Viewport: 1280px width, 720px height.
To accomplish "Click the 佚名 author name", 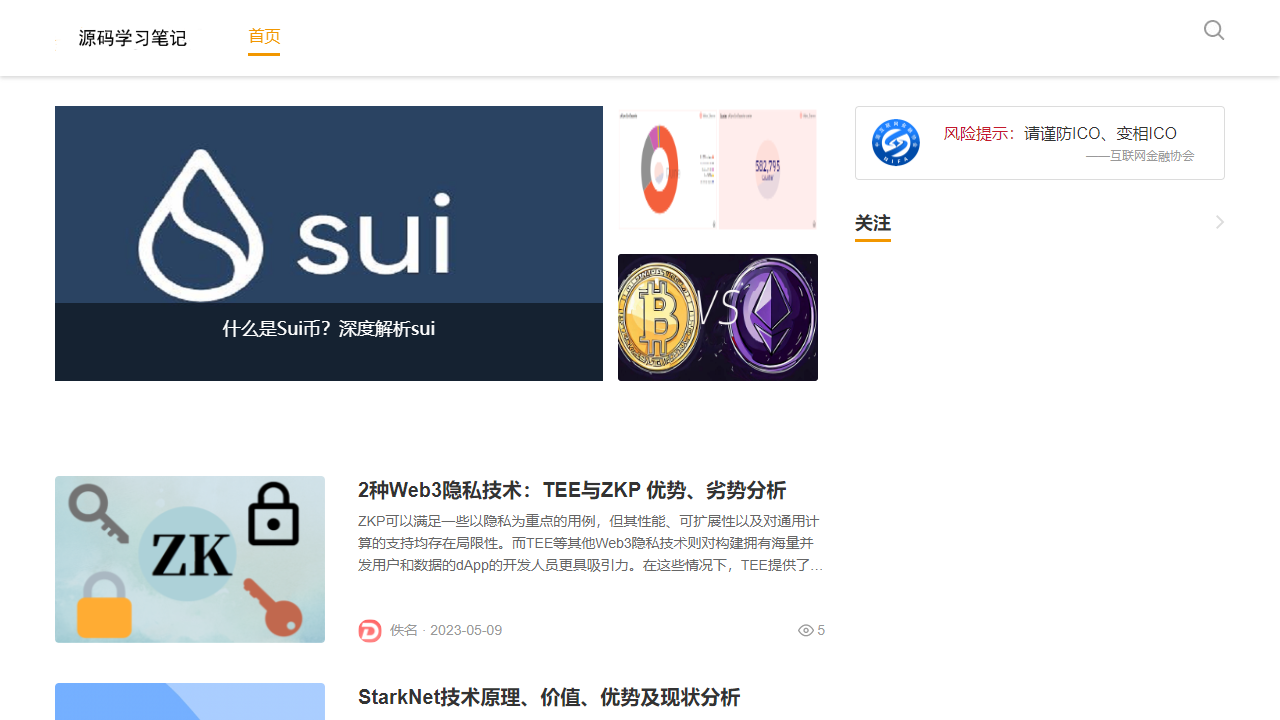I will coord(404,630).
